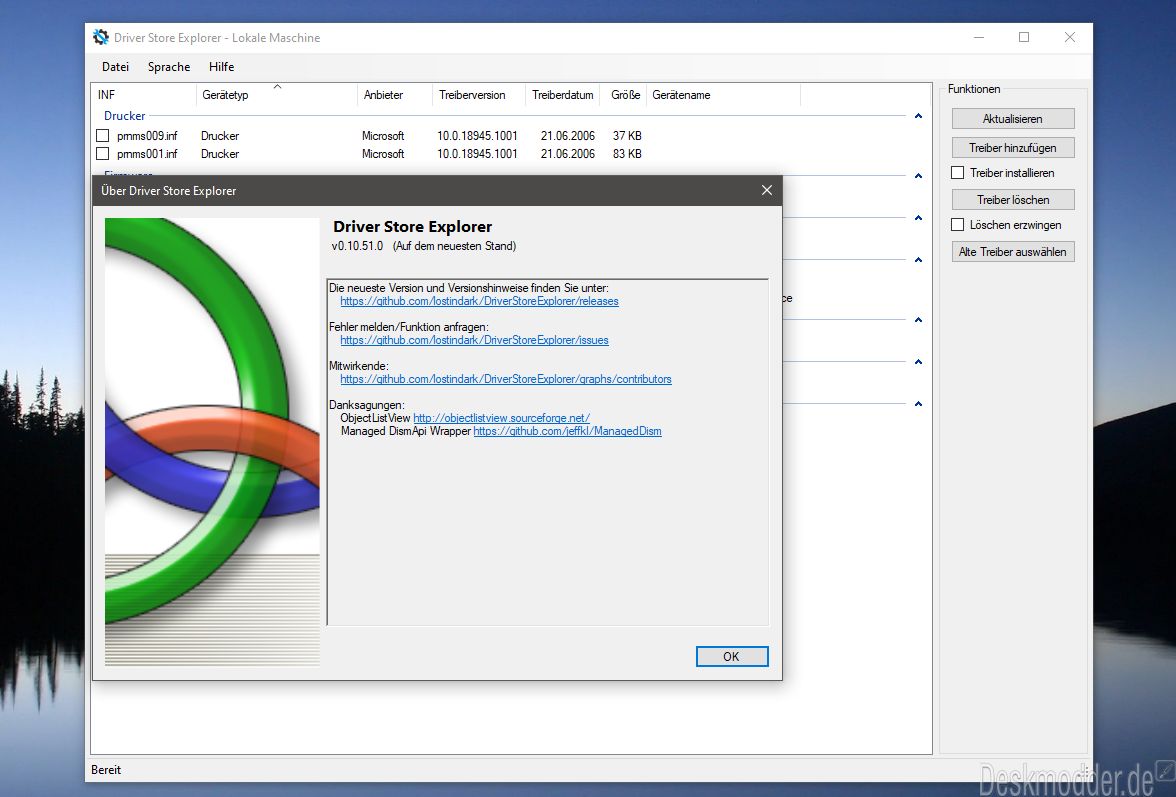Sort by the INF column header
Viewport: 1176px width, 797px height.
click(x=143, y=95)
